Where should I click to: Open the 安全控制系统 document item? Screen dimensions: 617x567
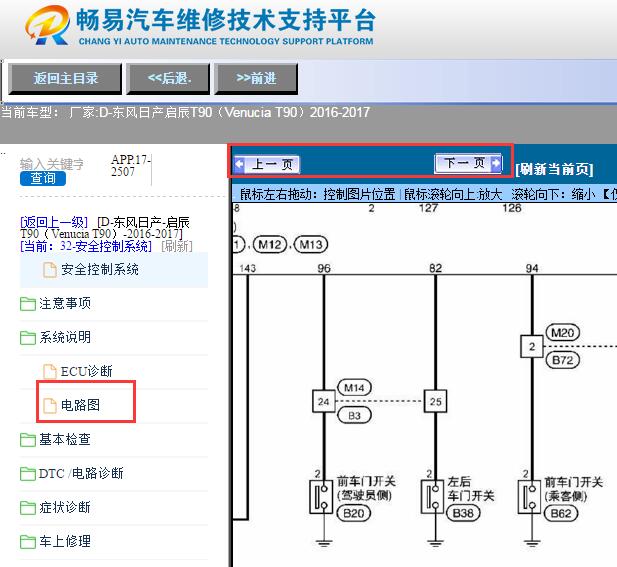[114, 270]
